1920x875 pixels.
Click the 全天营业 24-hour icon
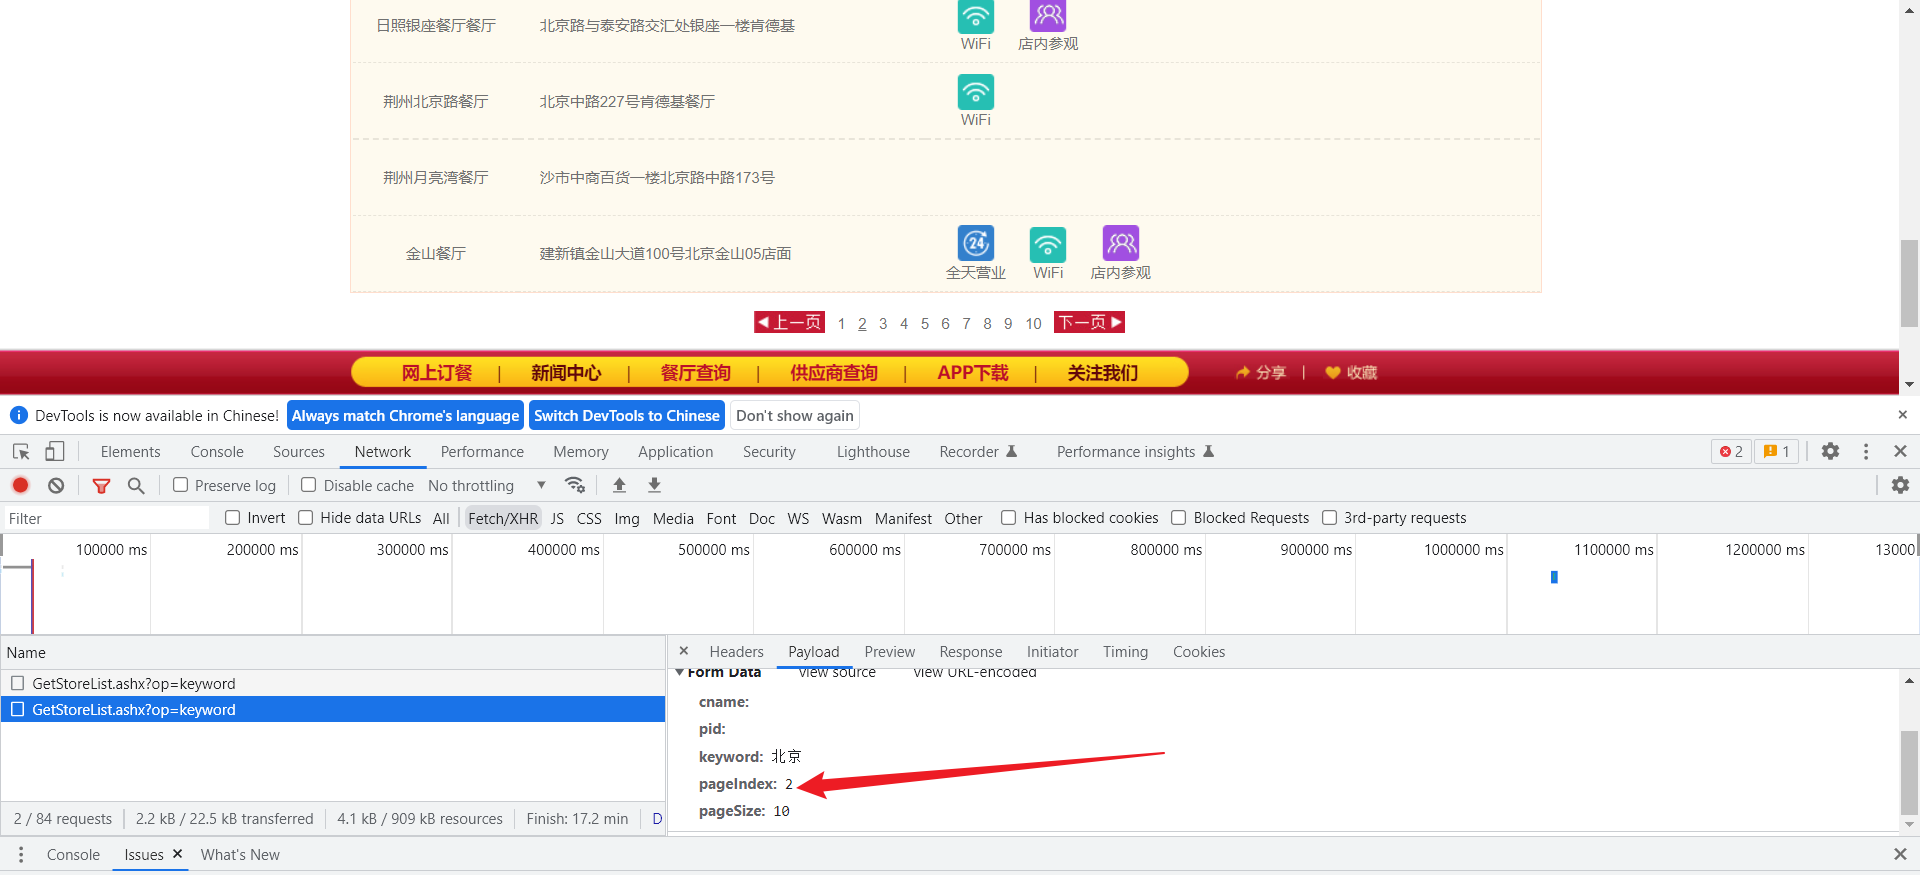tap(976, 243)
